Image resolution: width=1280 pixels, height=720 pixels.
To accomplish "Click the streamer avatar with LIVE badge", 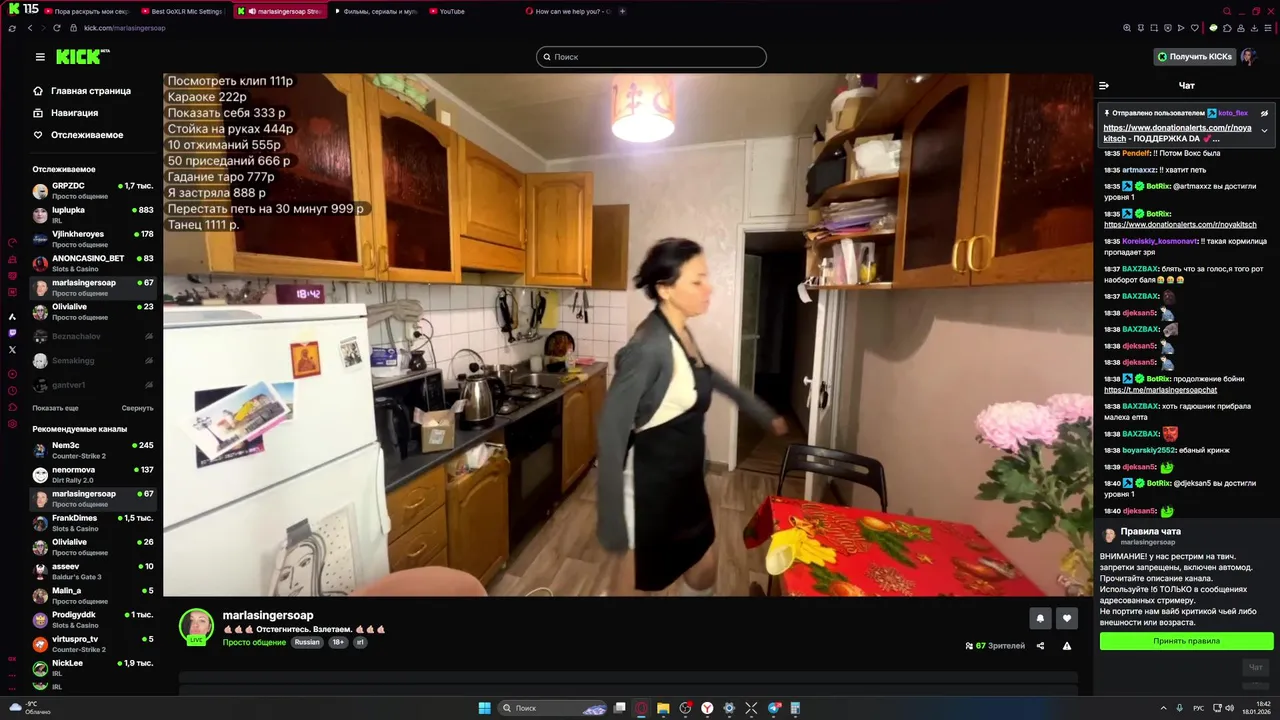I will tap(196, 627).
